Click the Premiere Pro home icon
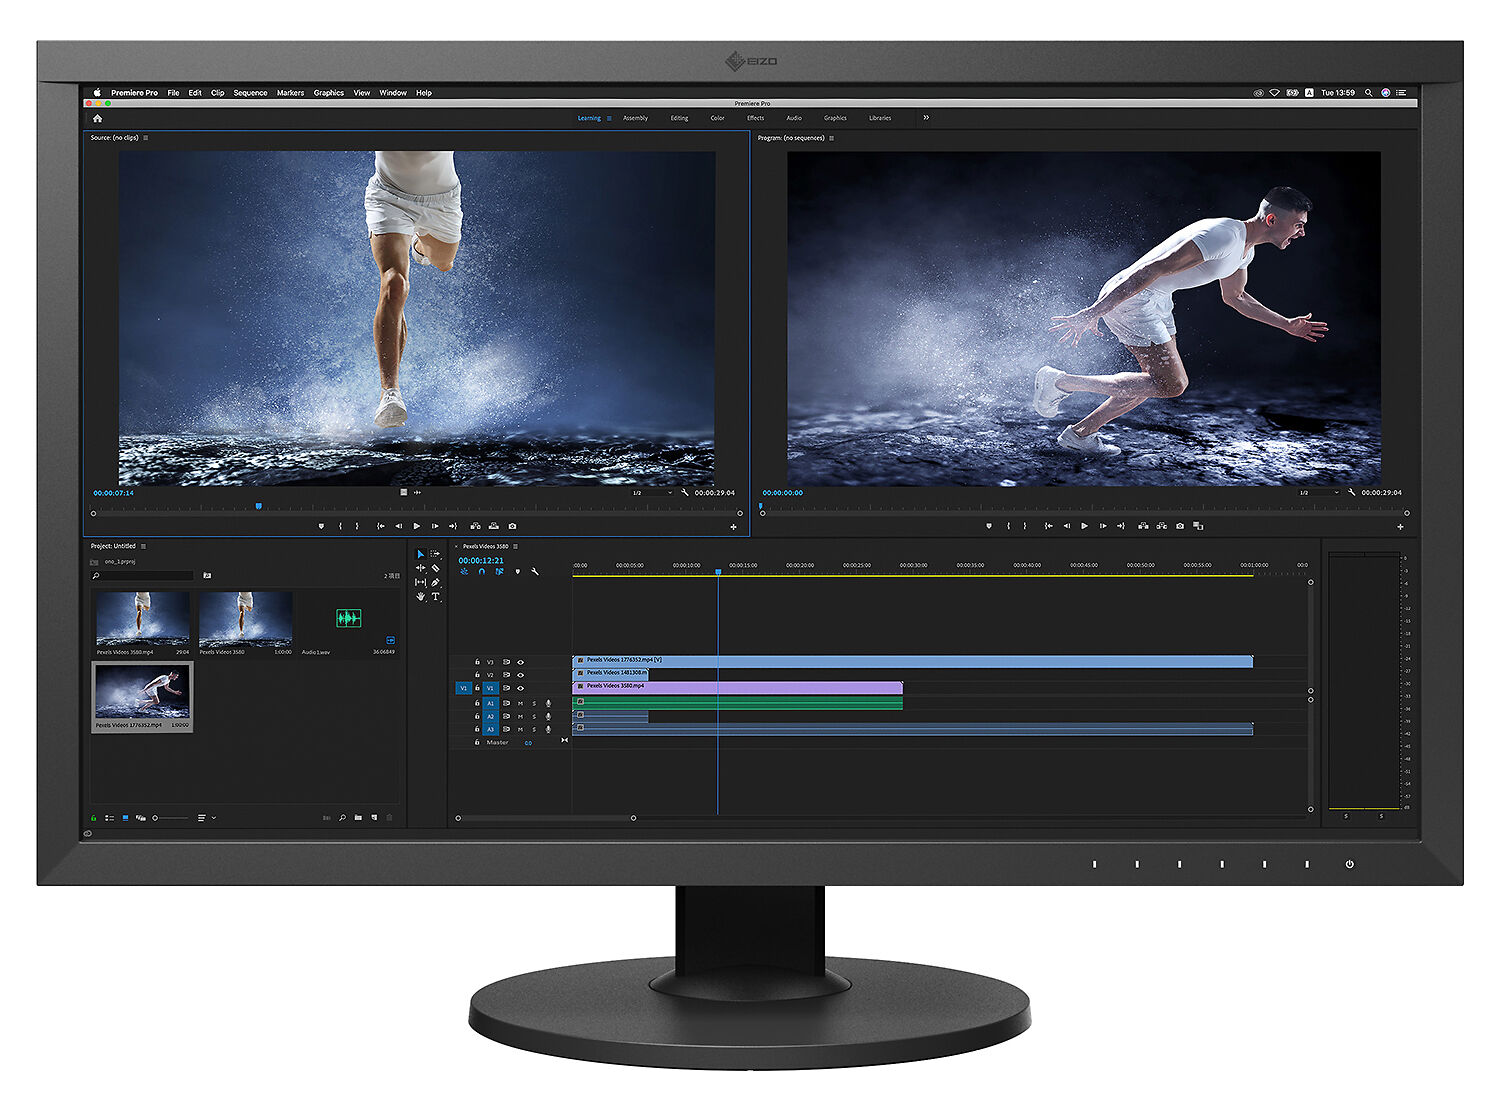1500x1100 pixels. pyautogui.click(x=96, y=117)
